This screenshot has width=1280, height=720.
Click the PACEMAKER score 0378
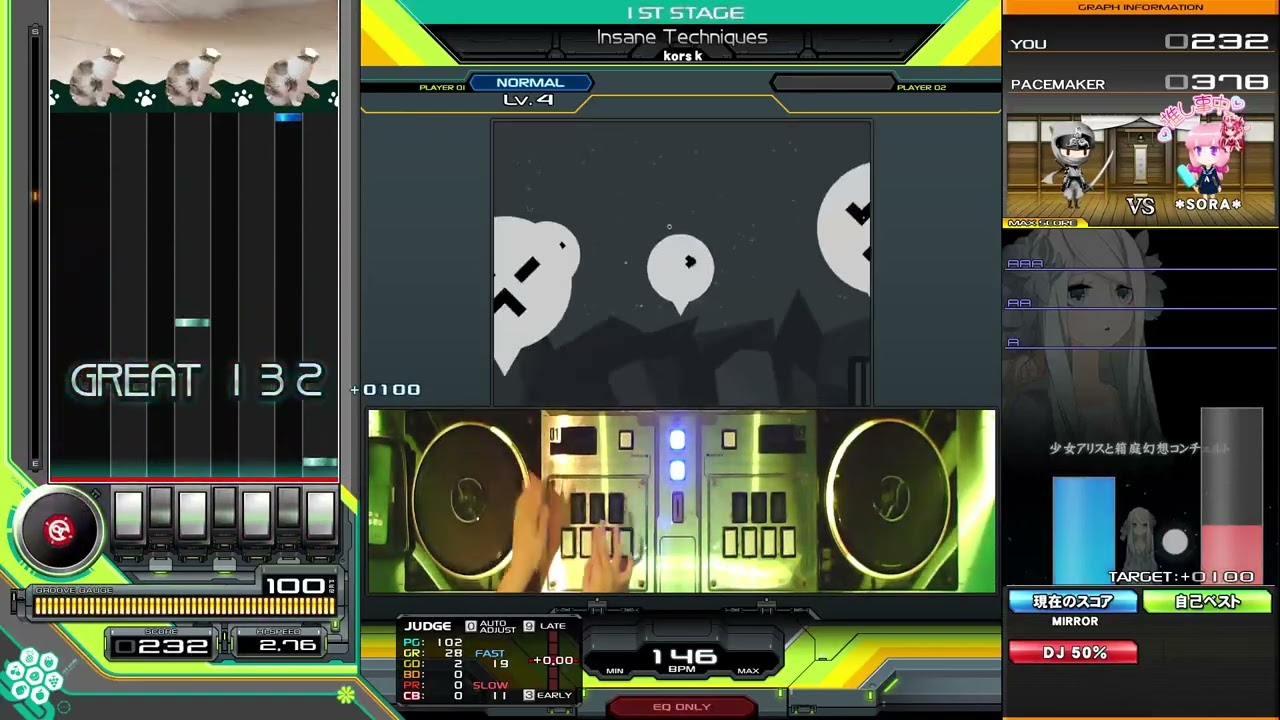point(1217,83)
